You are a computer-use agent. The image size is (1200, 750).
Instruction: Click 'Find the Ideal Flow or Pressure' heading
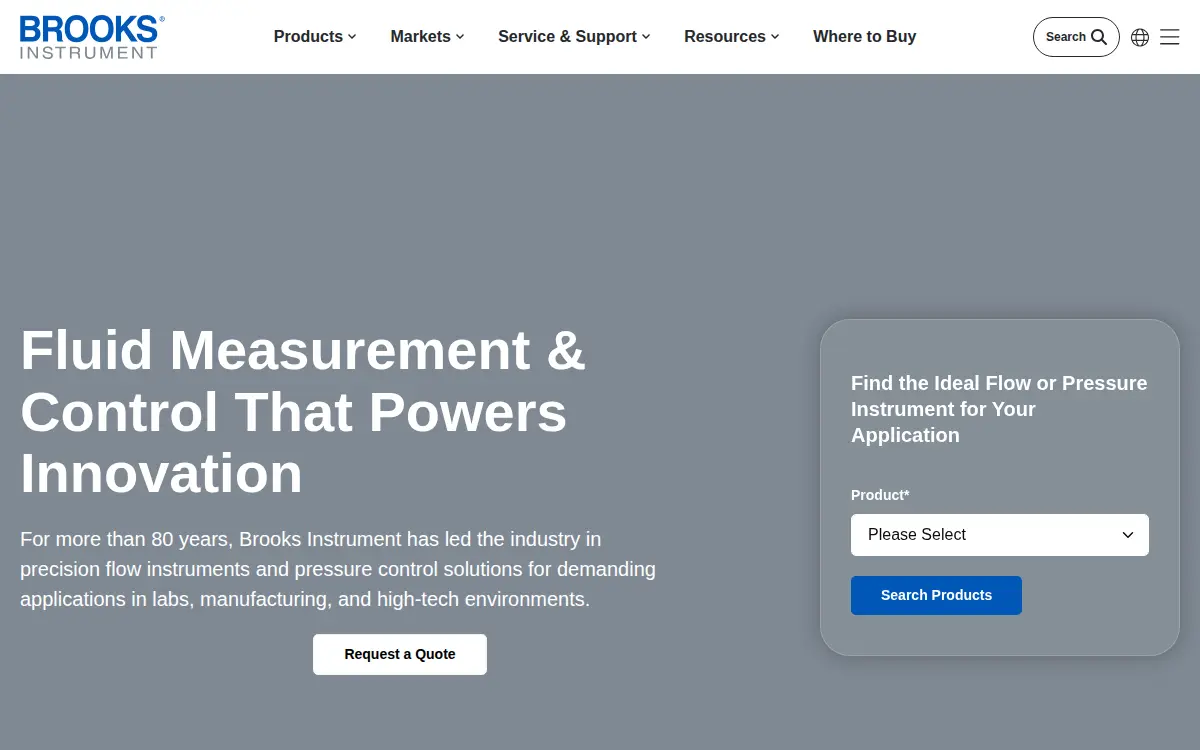pyautogui.click(x=999, y=409)
